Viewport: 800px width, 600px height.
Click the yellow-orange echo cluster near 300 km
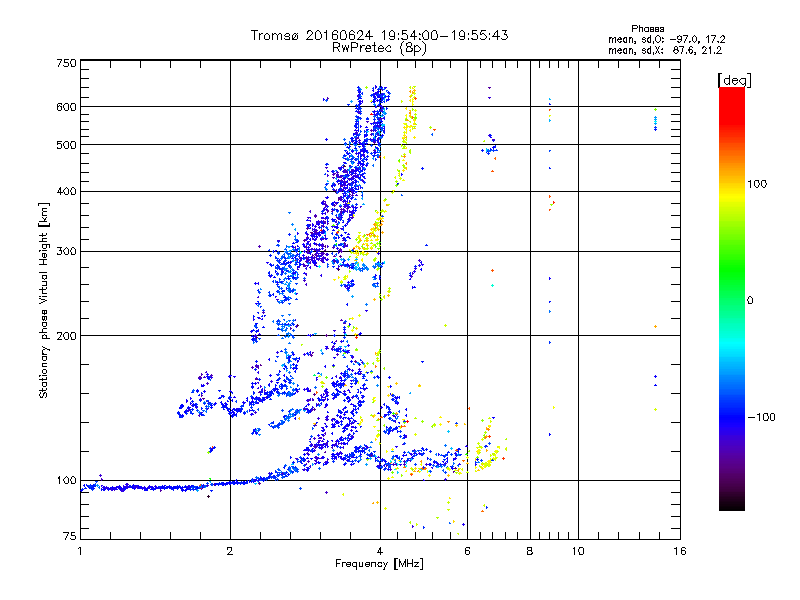[366, 241]
